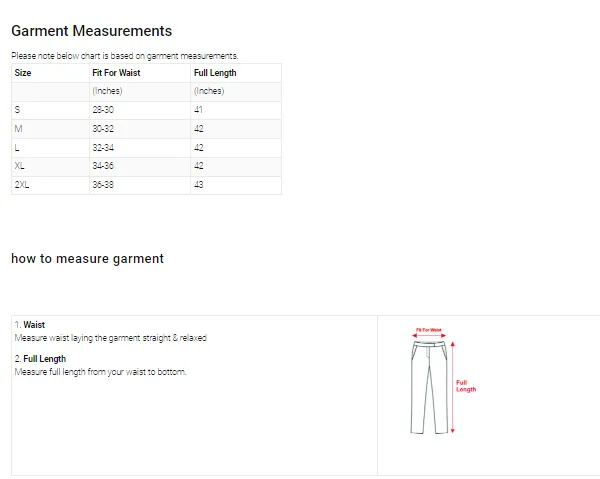Select the Fit For Waist column header

click(x=115, y=73)
